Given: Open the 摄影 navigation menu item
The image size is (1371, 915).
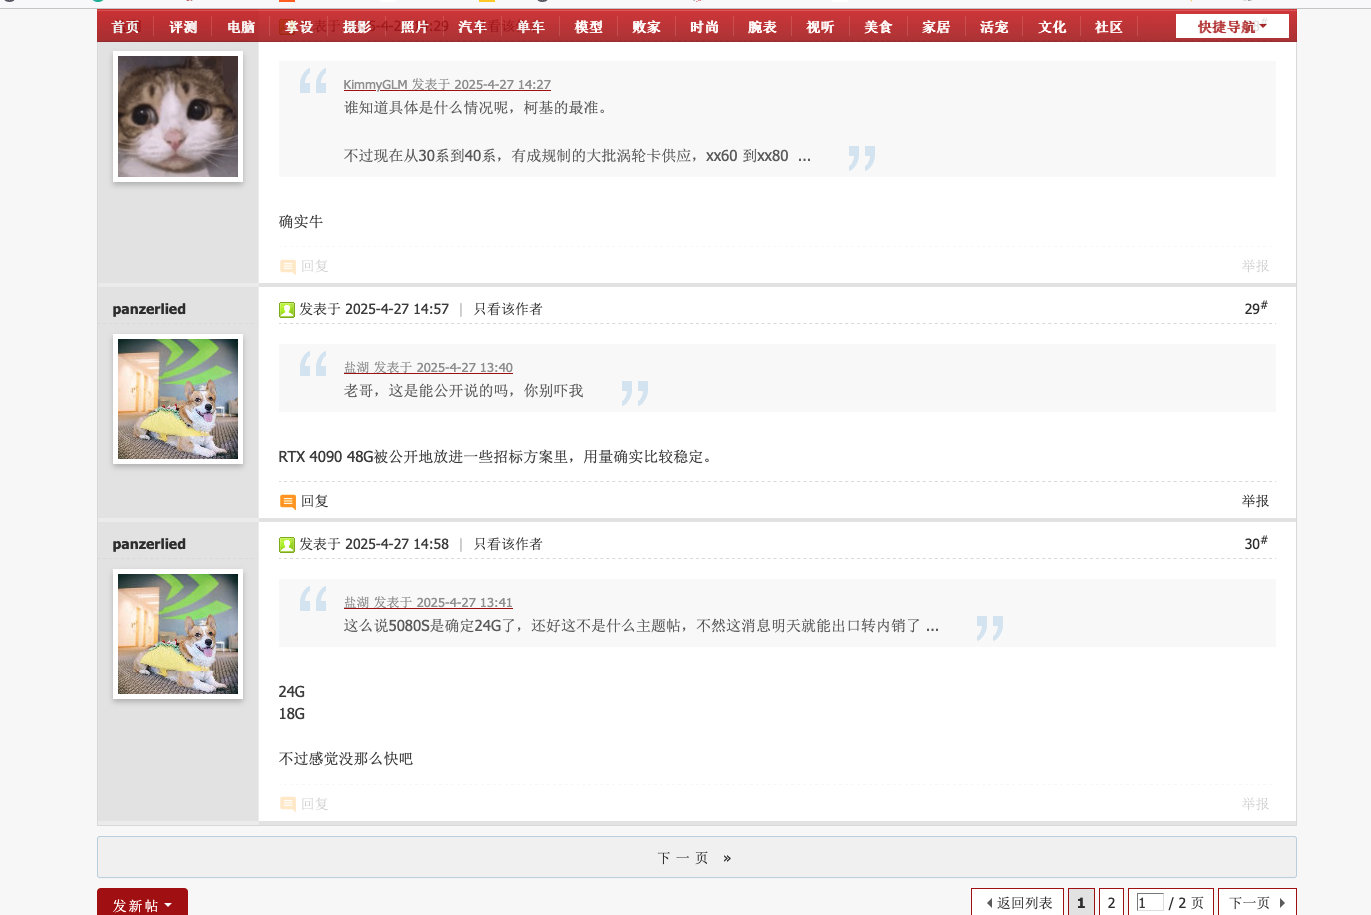Looking at the screenshot, I should pos(357,27).
